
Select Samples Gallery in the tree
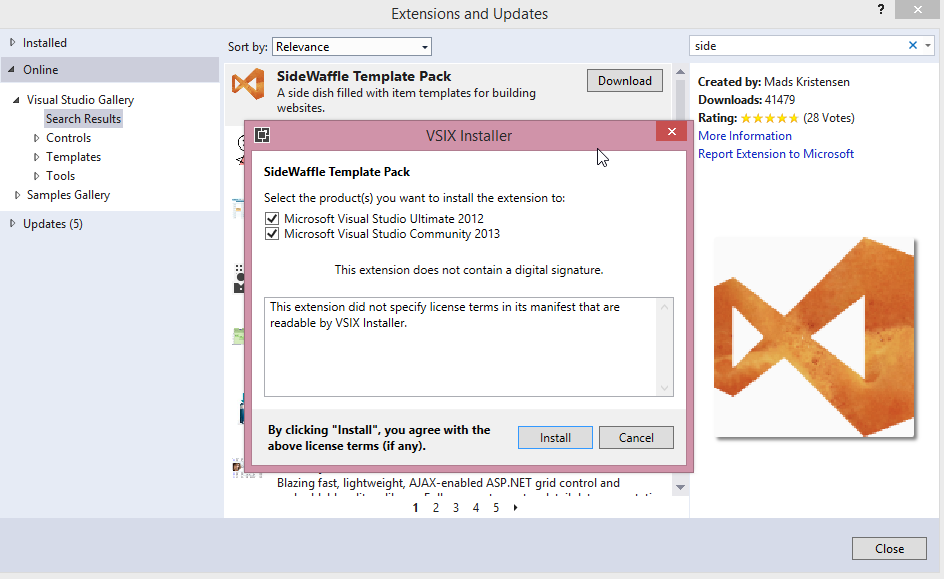pos(69,195)
